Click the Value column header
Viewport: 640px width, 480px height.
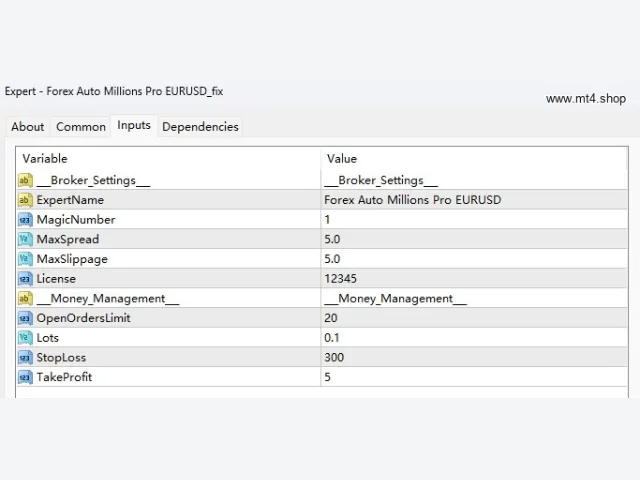(x=474, y=159)
